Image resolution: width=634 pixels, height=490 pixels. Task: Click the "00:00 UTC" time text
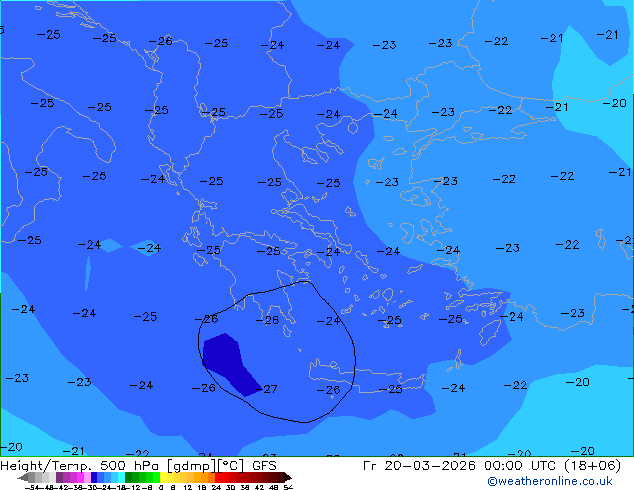(x=518, y=466)
